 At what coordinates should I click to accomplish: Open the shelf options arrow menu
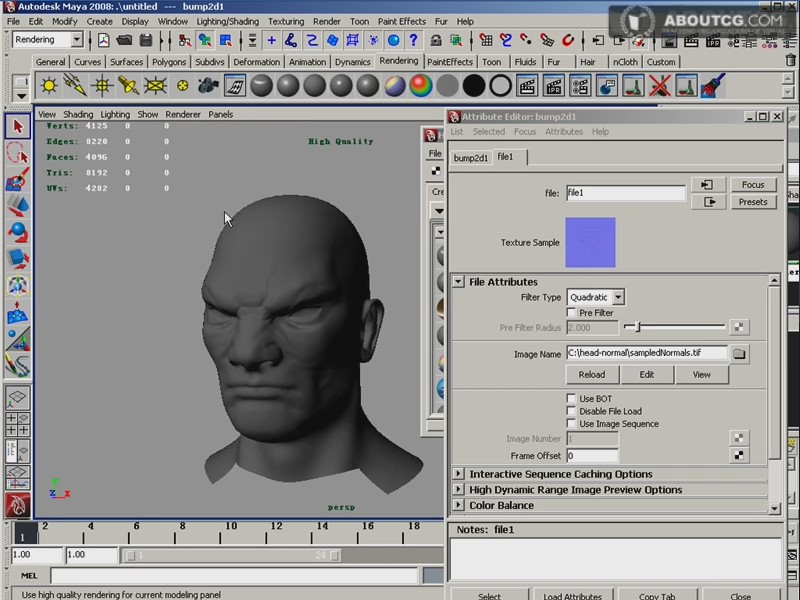point(21,96)
